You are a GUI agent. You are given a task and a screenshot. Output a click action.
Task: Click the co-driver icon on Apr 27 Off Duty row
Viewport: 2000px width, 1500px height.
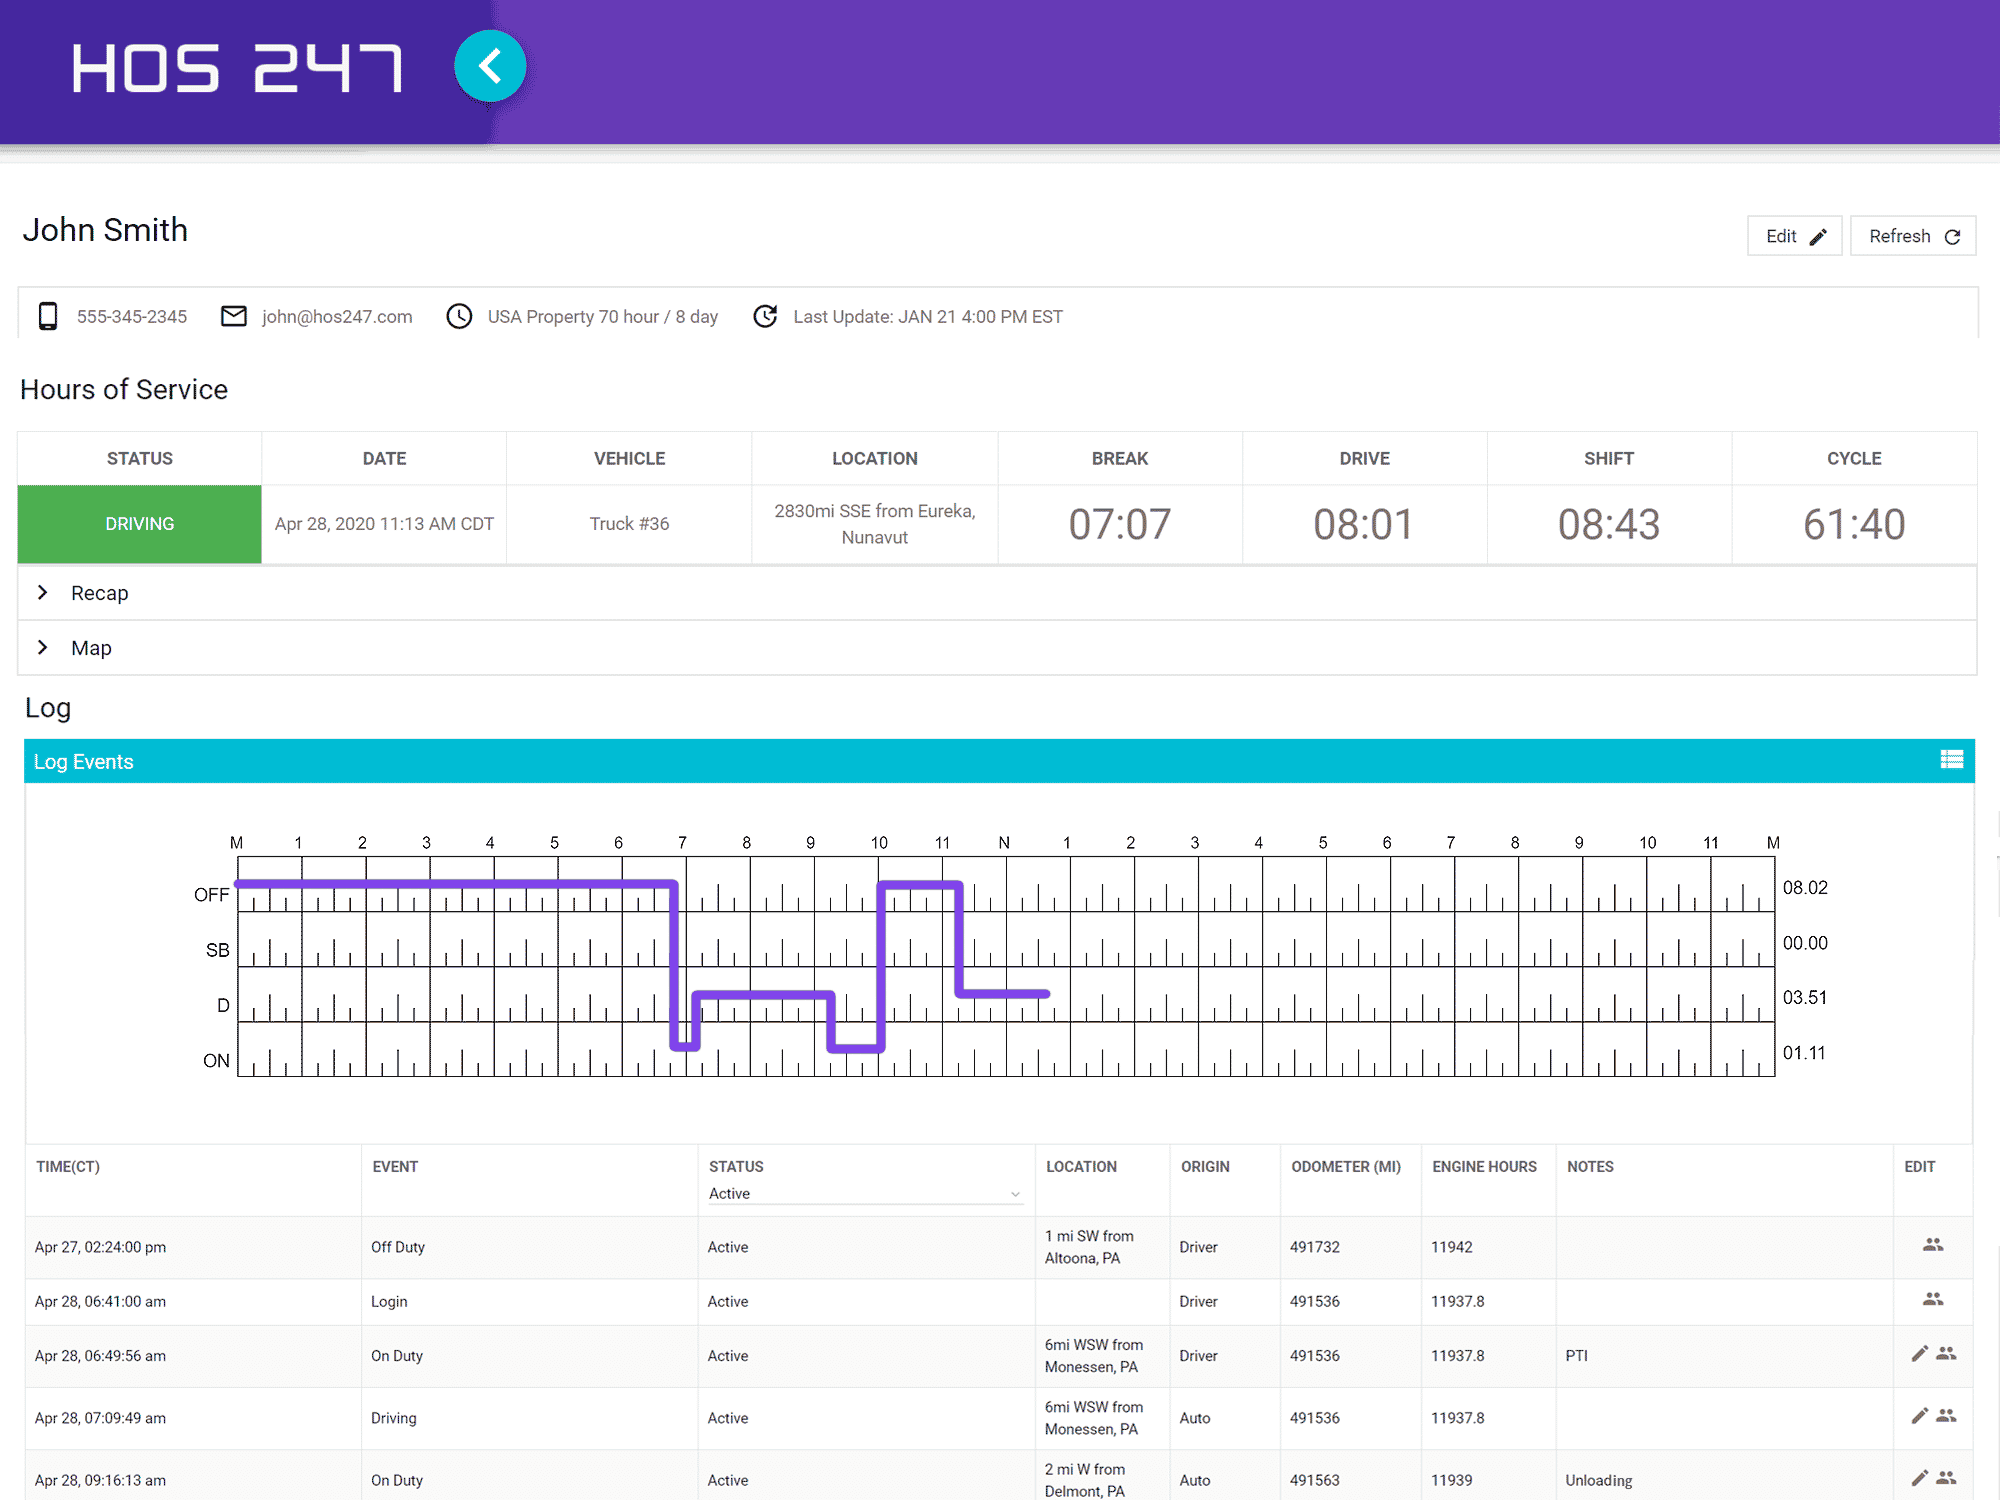click(1933, 1245)
